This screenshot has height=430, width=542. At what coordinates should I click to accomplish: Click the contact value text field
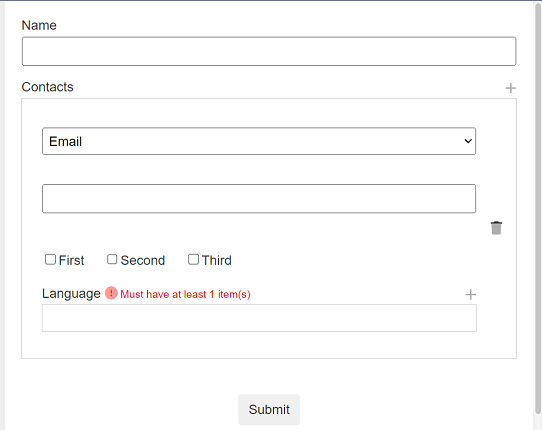(x=259, y=198)
